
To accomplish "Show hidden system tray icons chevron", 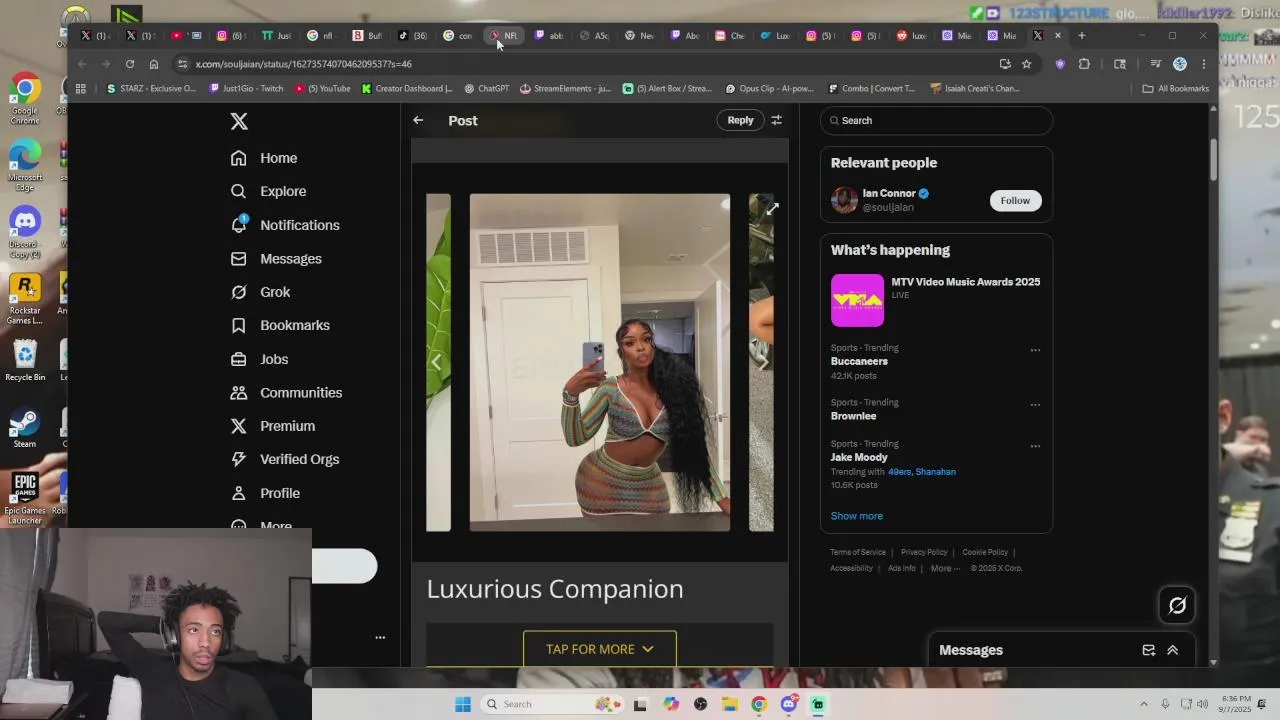I will (x=1144, y=704).
